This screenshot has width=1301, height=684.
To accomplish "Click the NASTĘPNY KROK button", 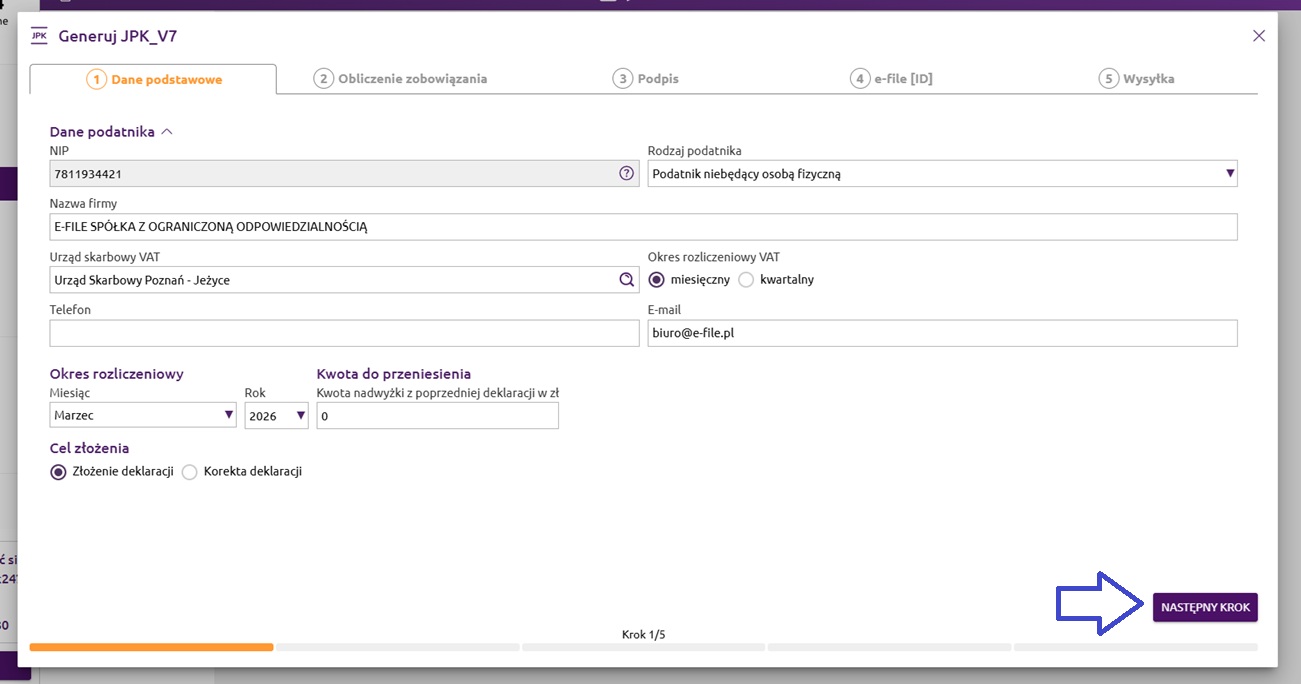I will click(x=1204, y=607).
